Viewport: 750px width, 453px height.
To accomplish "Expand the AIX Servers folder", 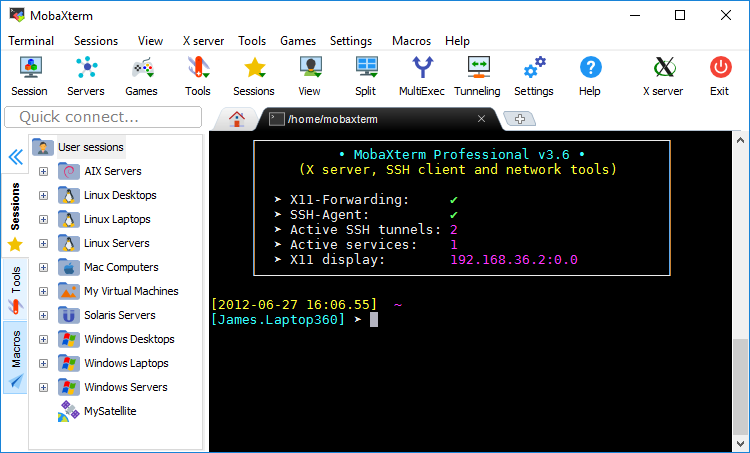I will 43,171.
